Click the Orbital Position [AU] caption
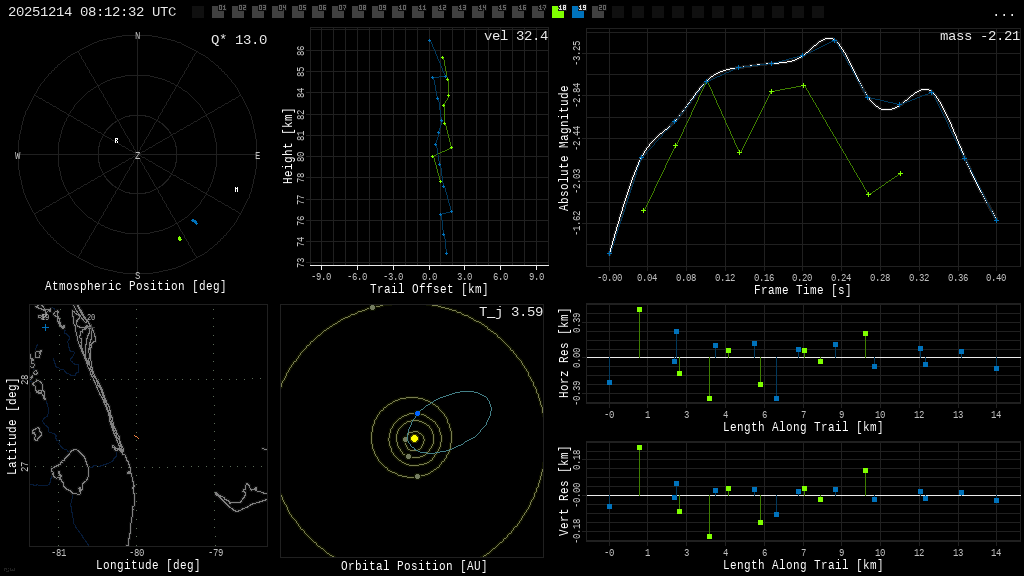 click(412, 566)
